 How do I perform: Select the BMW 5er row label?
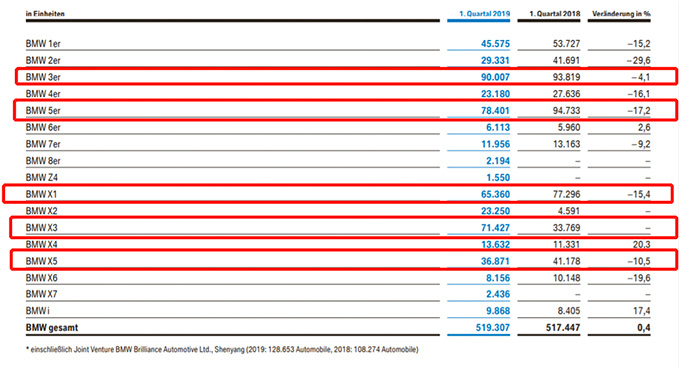(43, 111)
